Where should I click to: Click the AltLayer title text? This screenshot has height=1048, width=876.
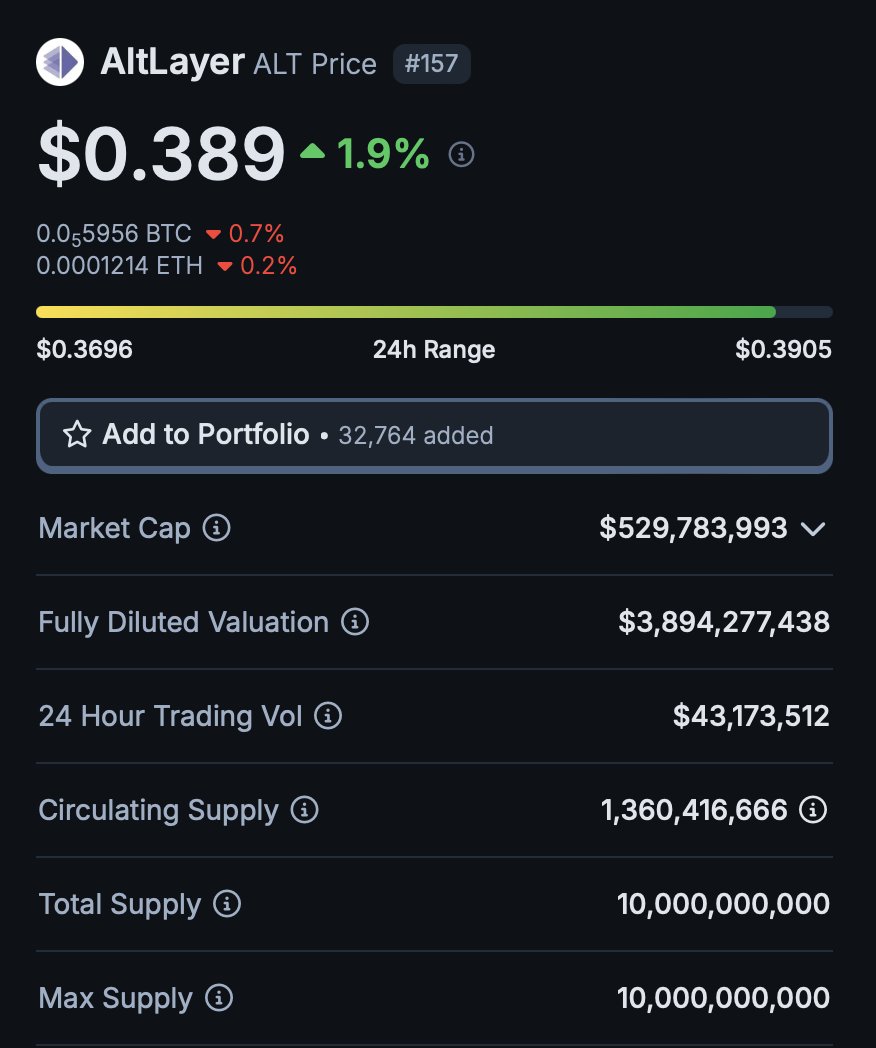pos(172,62)
